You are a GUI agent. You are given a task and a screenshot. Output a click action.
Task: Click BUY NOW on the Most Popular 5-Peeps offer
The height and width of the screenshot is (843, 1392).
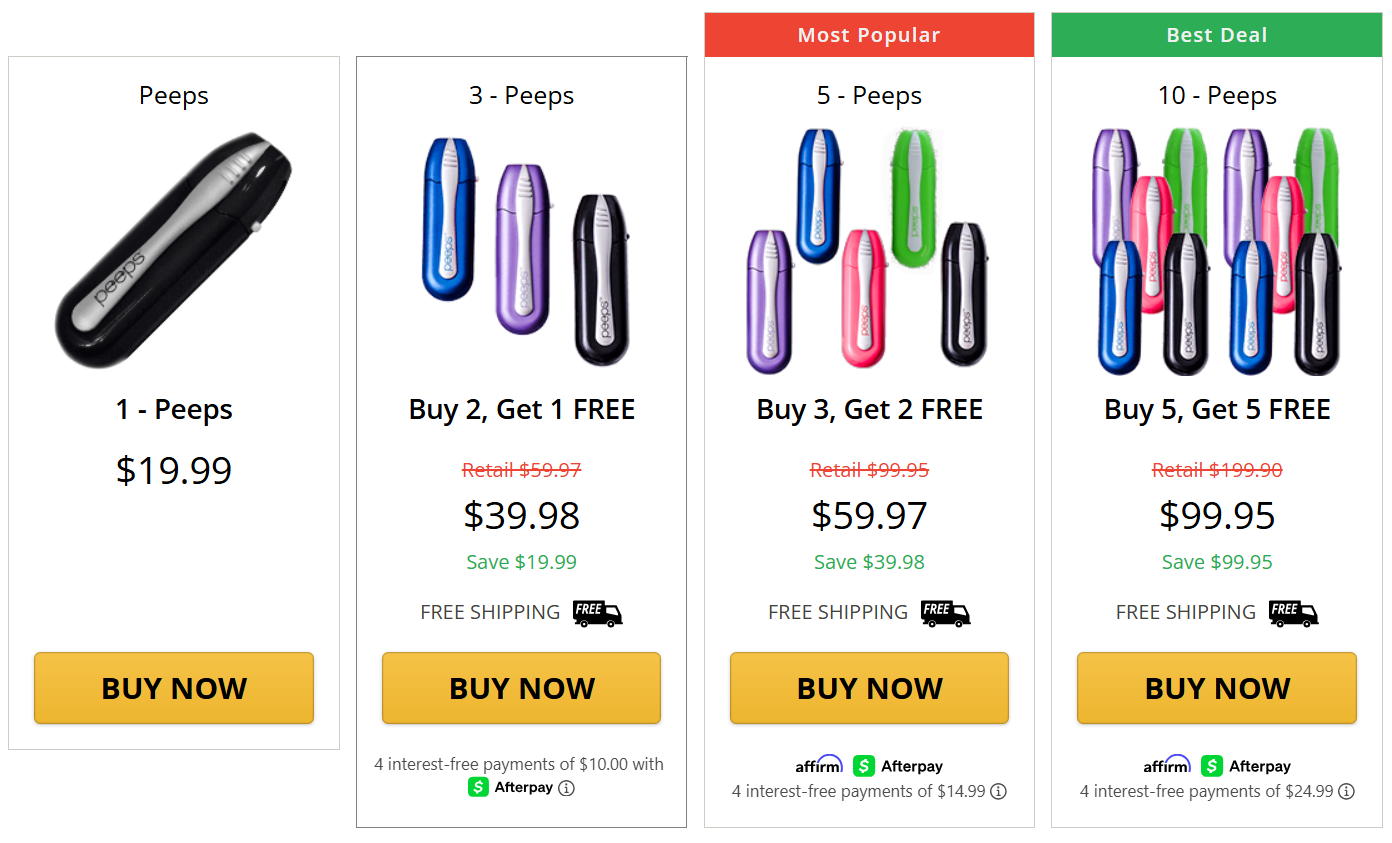[868, 688]
